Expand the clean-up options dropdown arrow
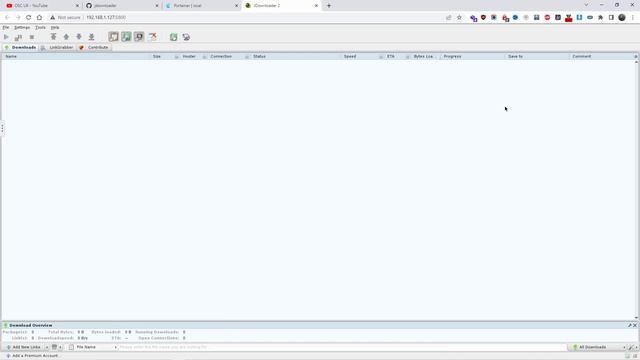Viewport: 640px width, 360px height. coord(60,347)
